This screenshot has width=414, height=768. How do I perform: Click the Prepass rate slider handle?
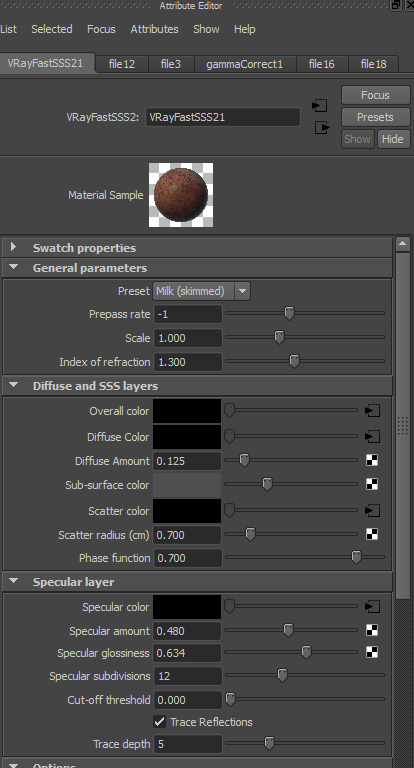pyautogui.click(x=290, y=313)
